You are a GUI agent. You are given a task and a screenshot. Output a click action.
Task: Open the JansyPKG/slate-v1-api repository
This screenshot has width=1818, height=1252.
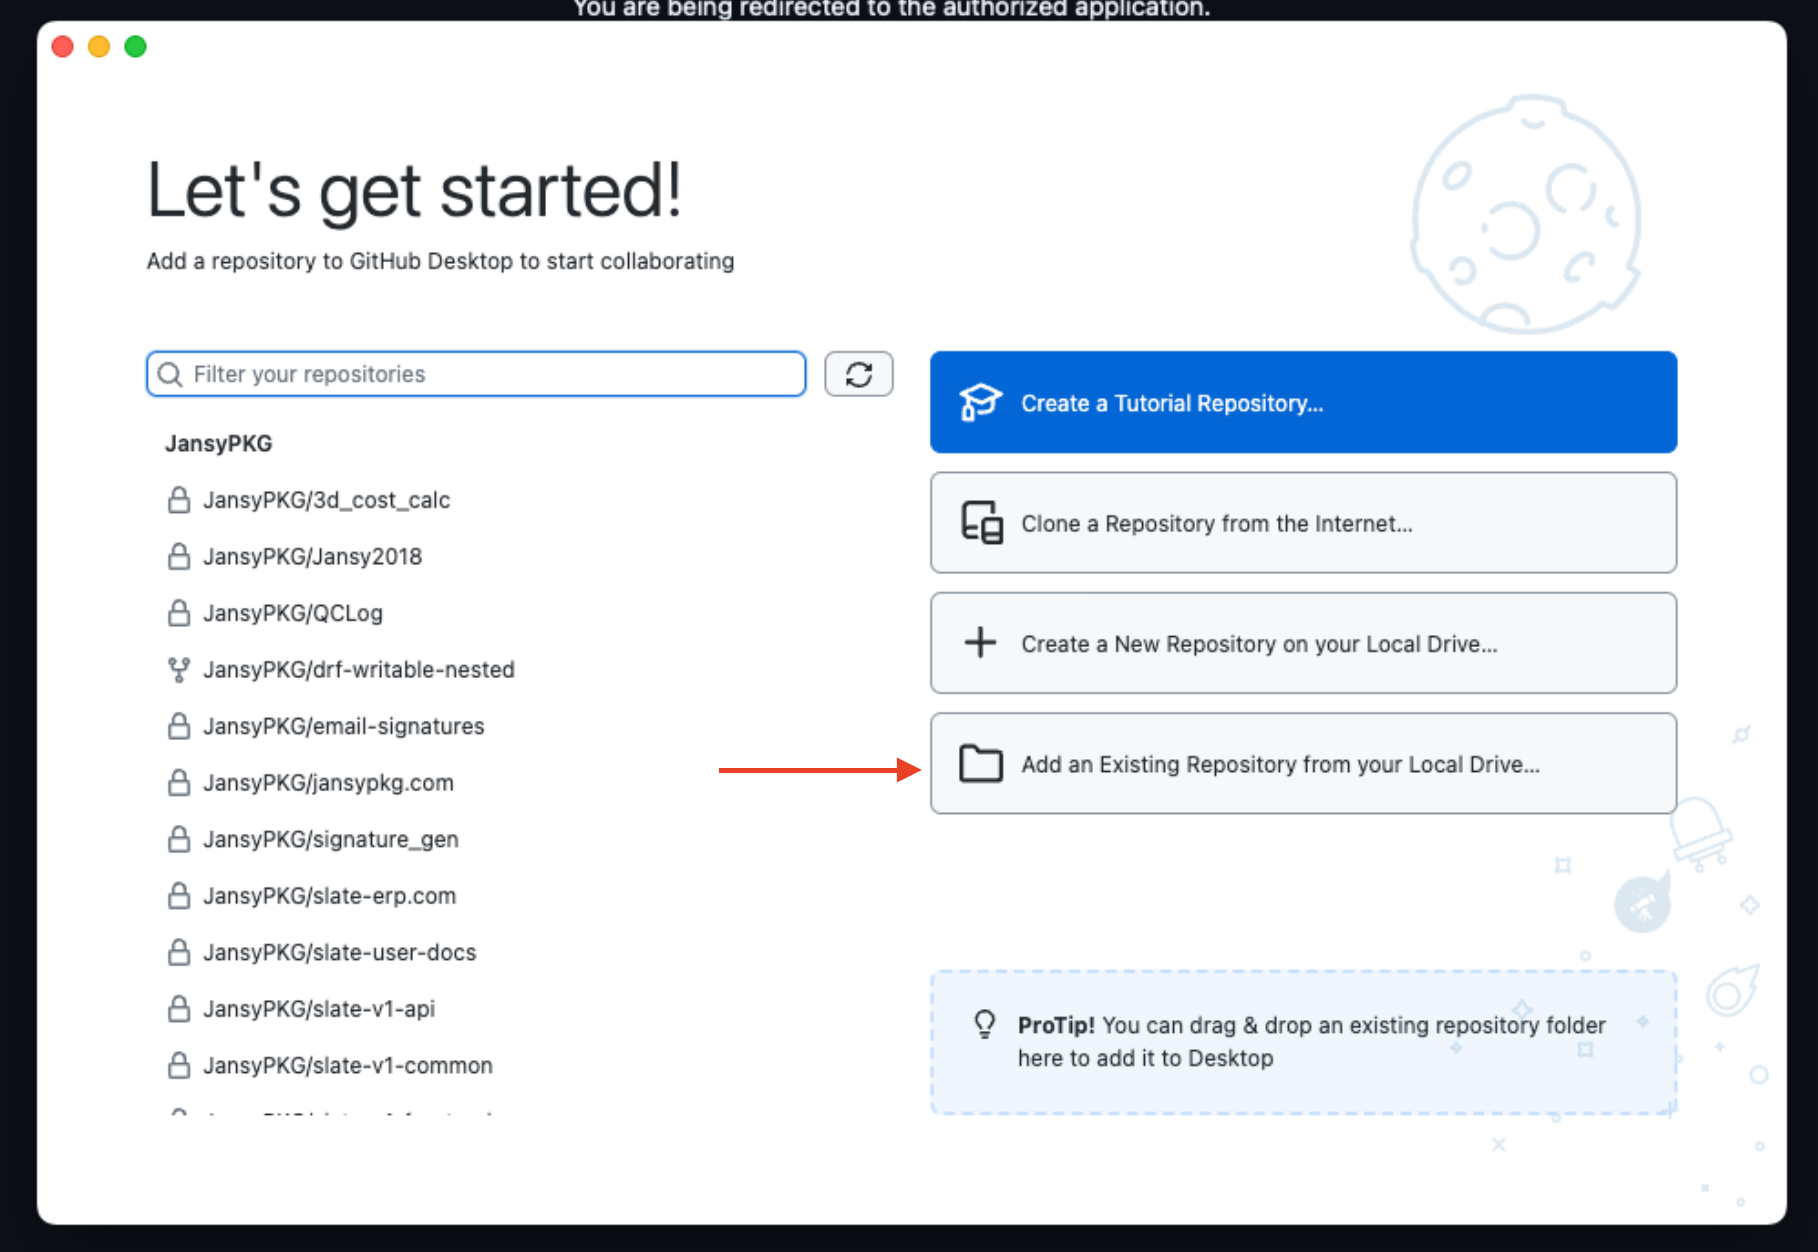click(x=319, y=1009)
